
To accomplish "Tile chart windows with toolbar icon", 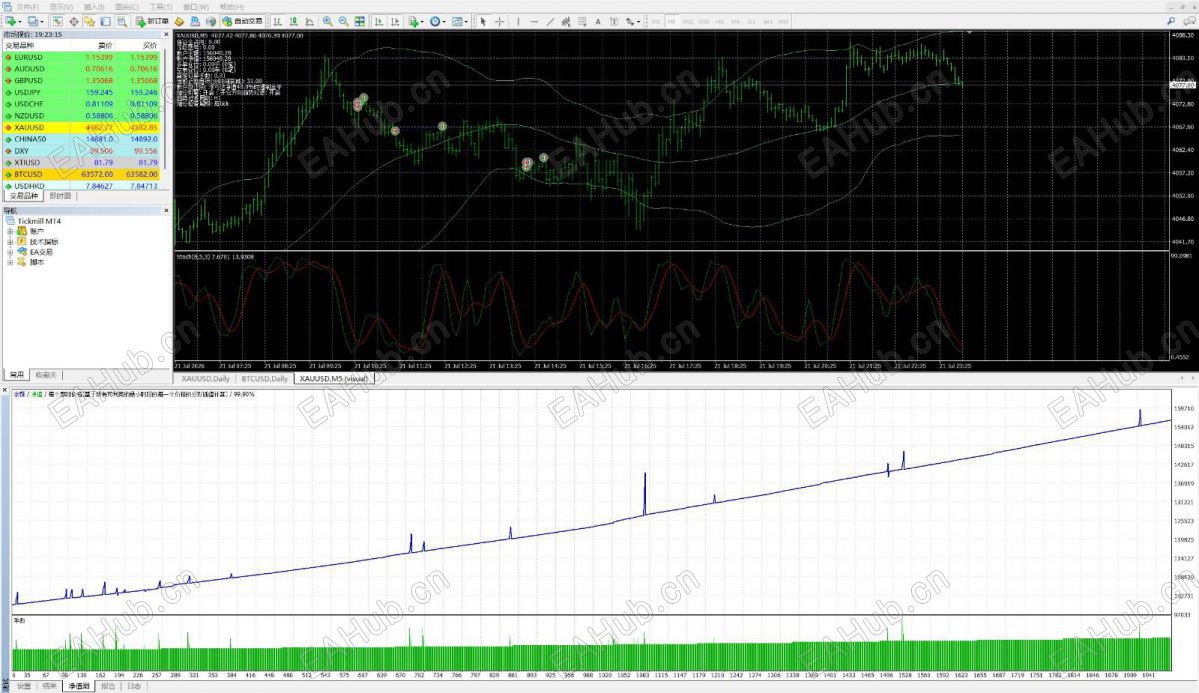I will point(359,21).
